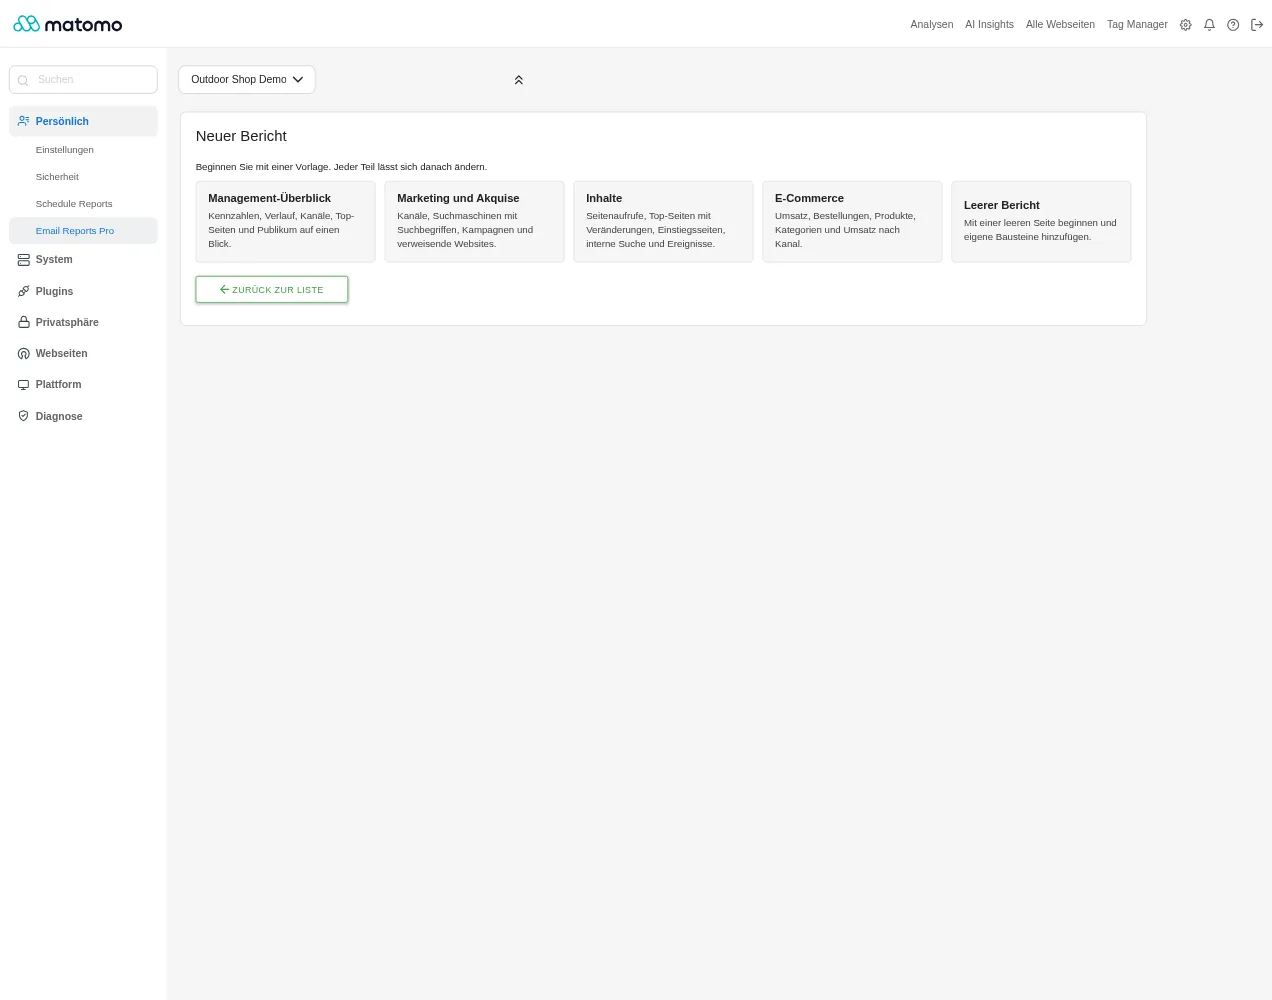Go to Sicherheit in the sidebar
The image size is (1272, 1000).
click(x=83, y=177)
